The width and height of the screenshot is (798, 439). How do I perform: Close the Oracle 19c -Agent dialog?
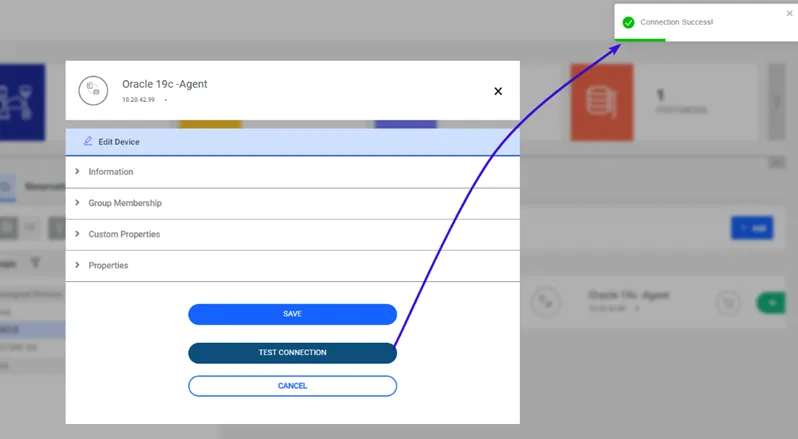tap(498, 91)
